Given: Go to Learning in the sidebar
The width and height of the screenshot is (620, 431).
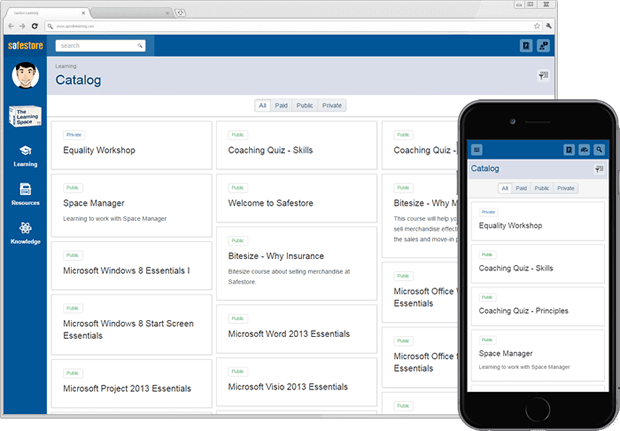Looking at the screenshot, I should (25, 156).
